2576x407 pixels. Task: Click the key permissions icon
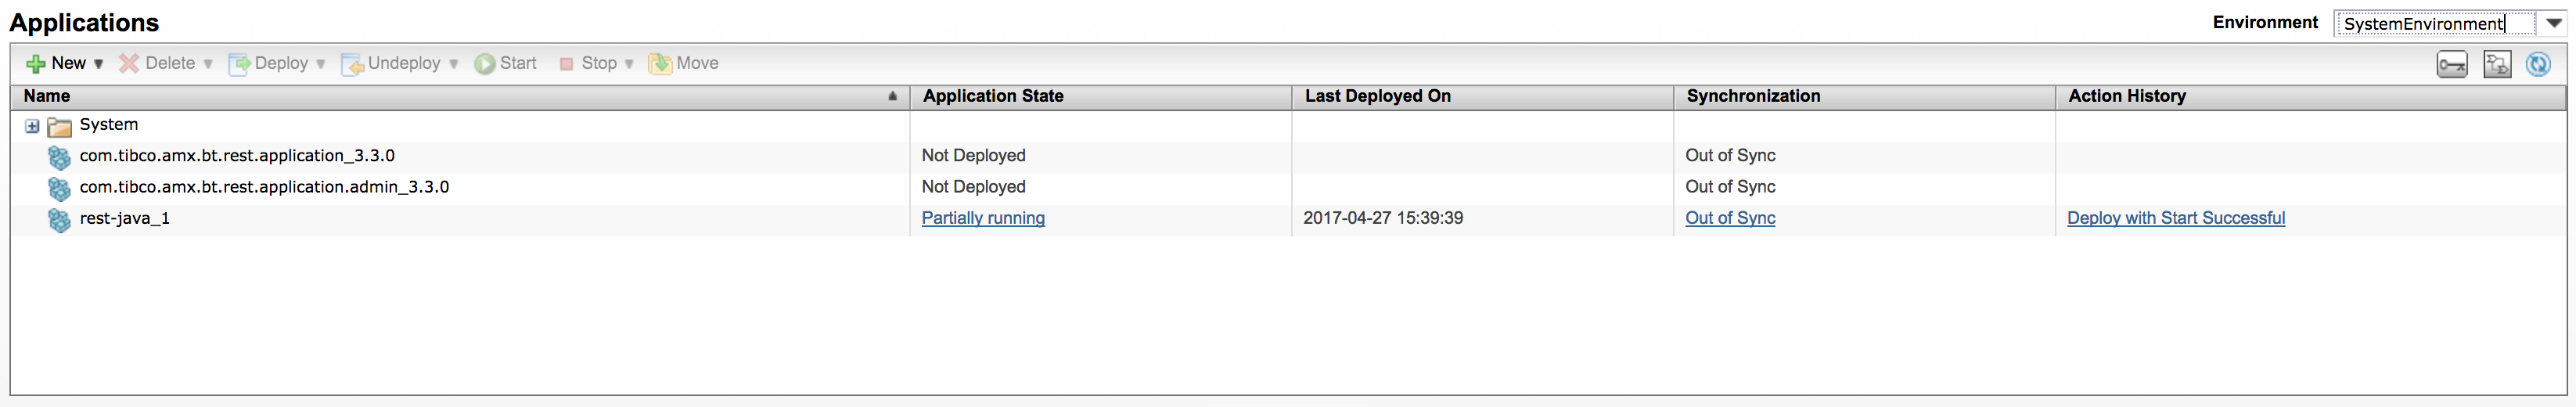coord(2451,65)
